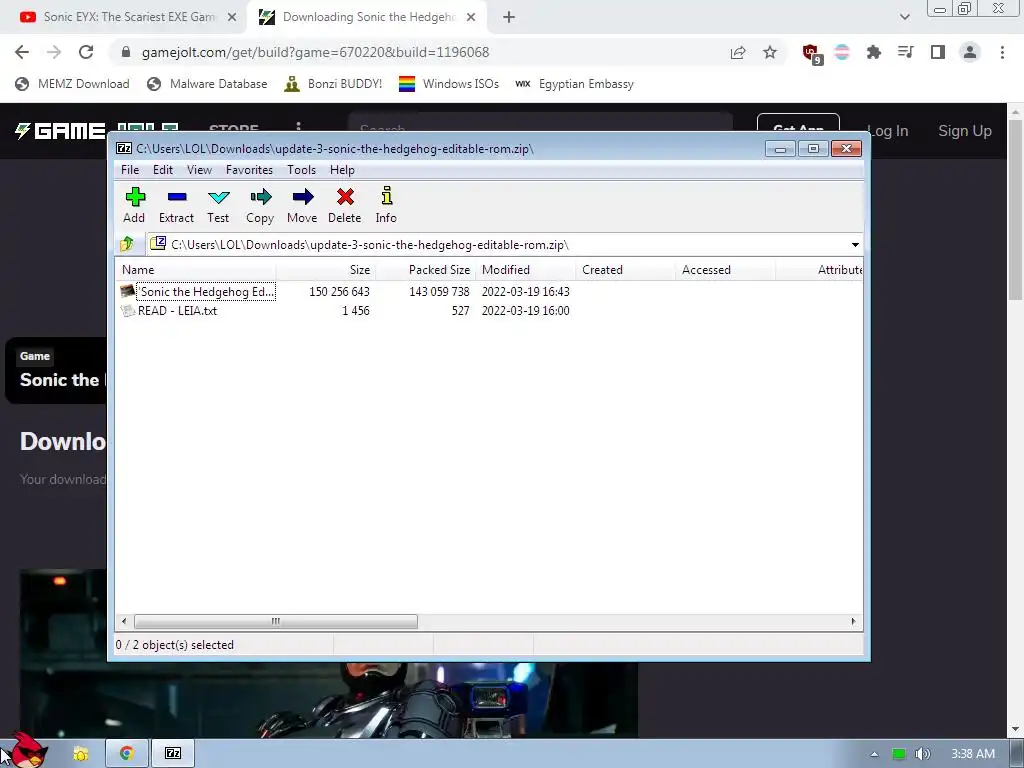This screenshot has height=768, width=1024.
Task: Open the Info tool in 7-Zip
Action: [x=386, y=205]
